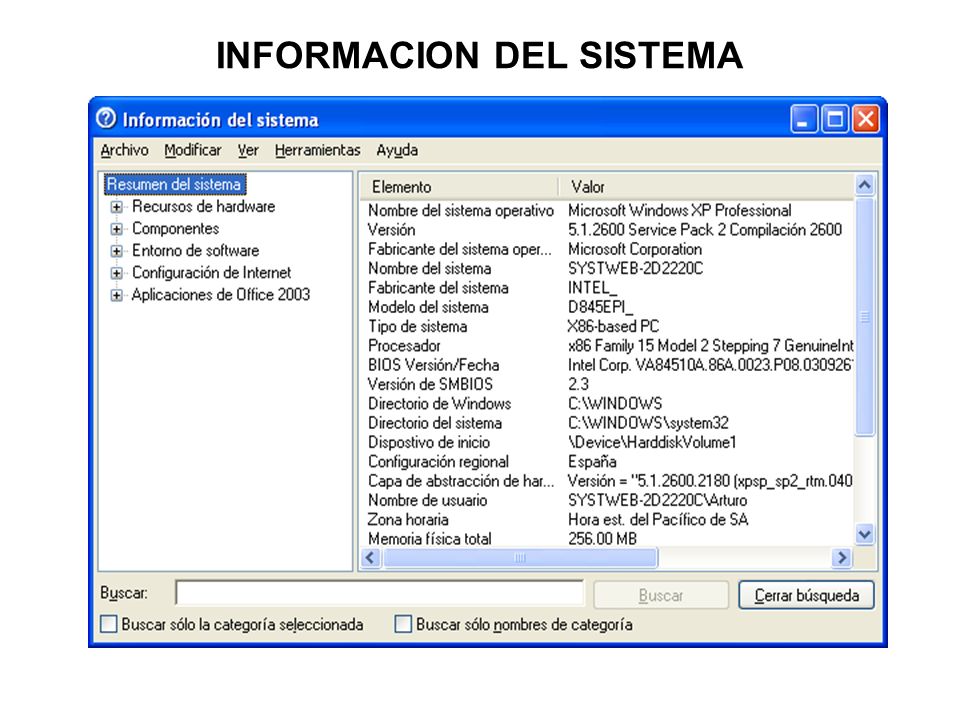Select Entorno de software tree item
Viewport: 960px width, 720px height.
click(x=195, y=250)
